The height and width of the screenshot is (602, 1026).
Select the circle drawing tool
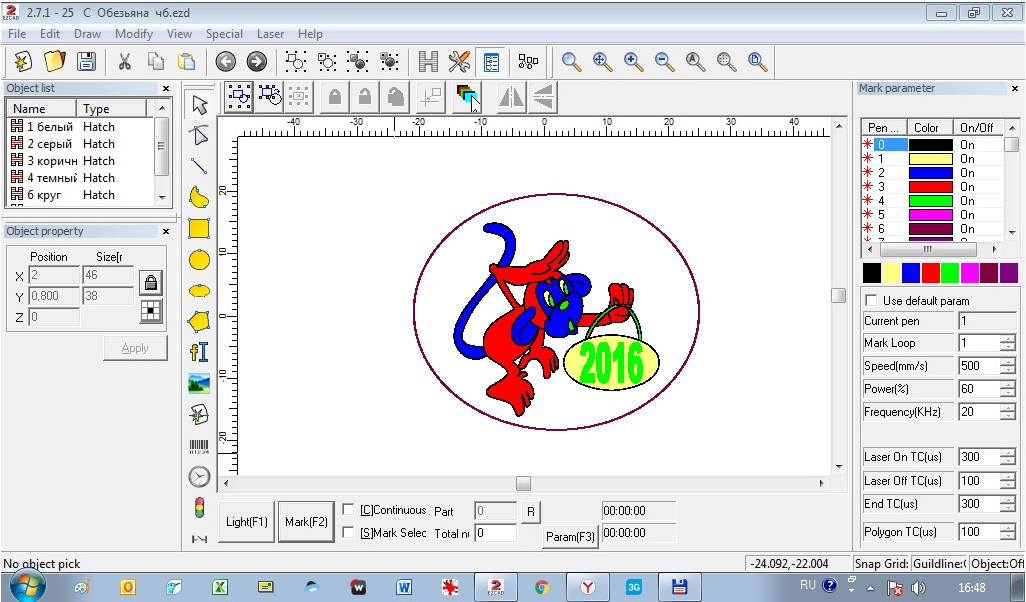[x=199, y=259]
